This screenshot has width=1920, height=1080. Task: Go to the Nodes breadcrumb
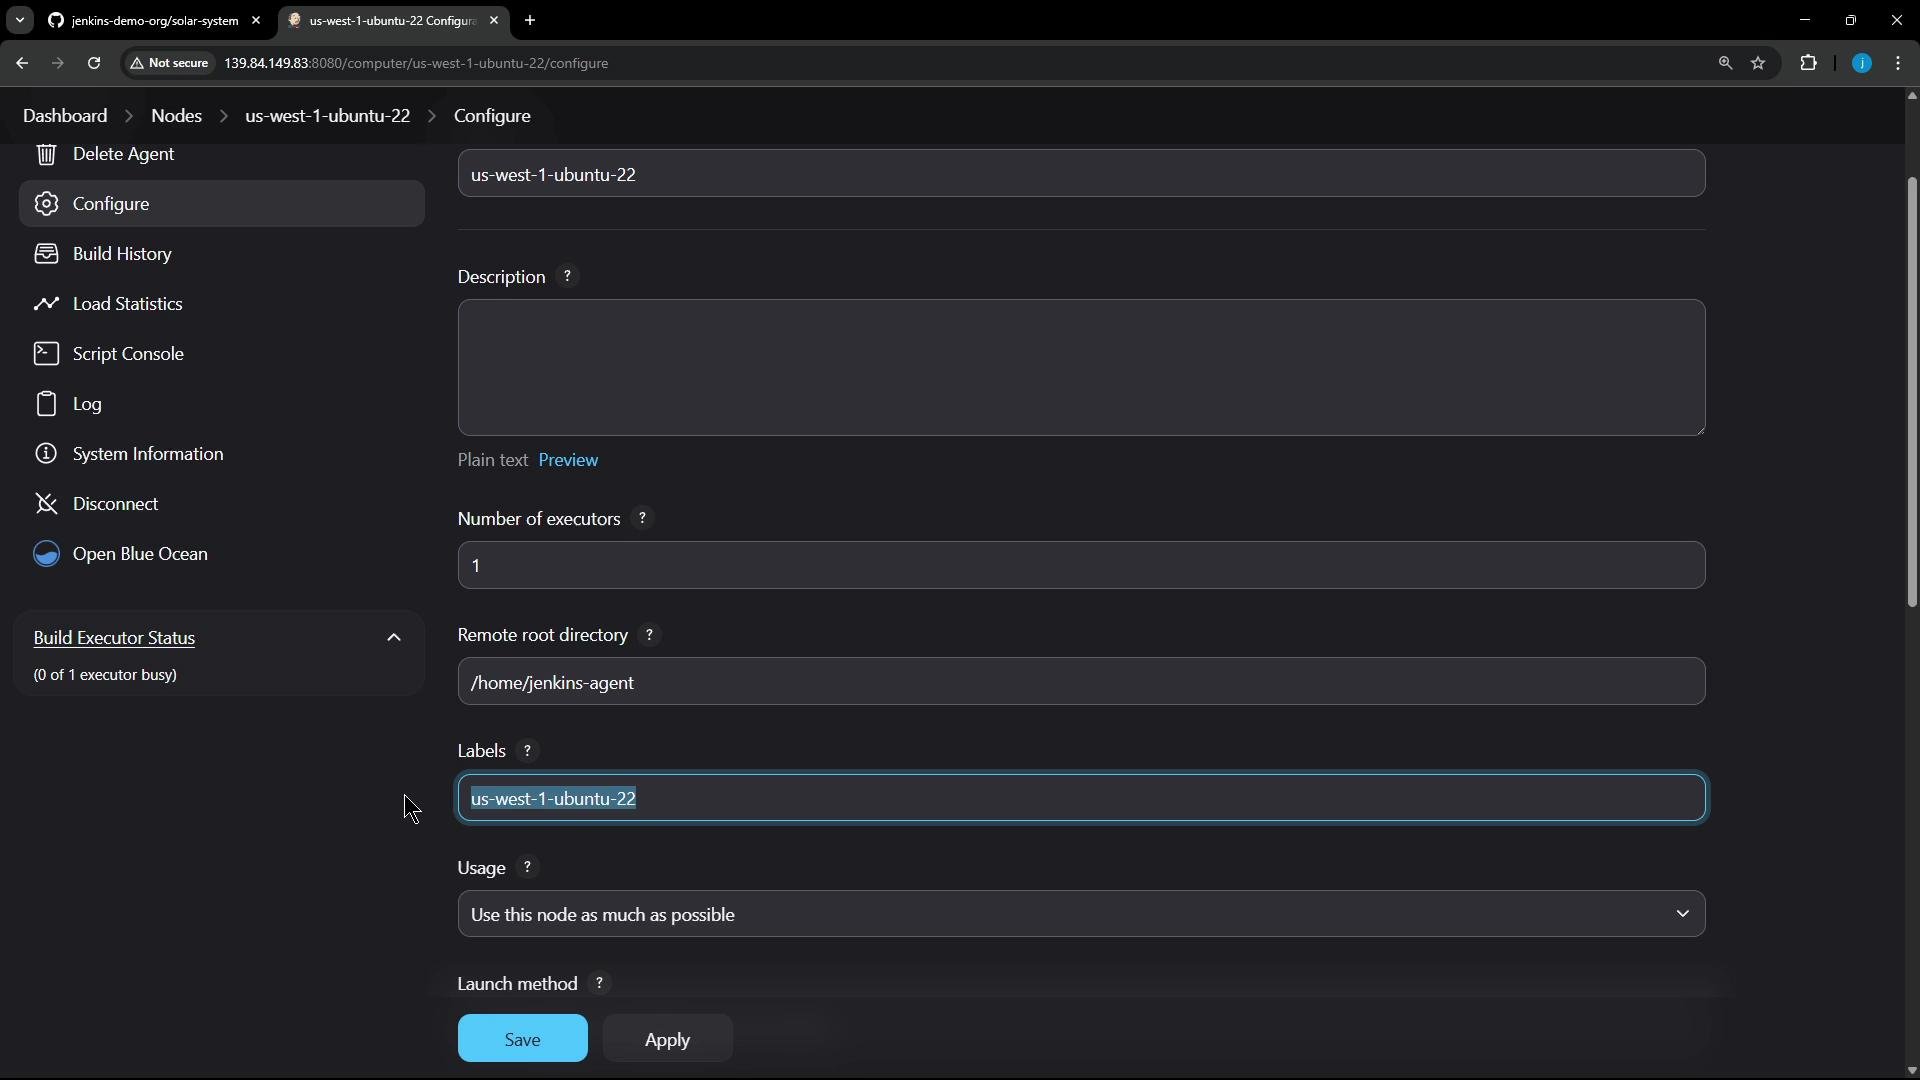point(177,116)
